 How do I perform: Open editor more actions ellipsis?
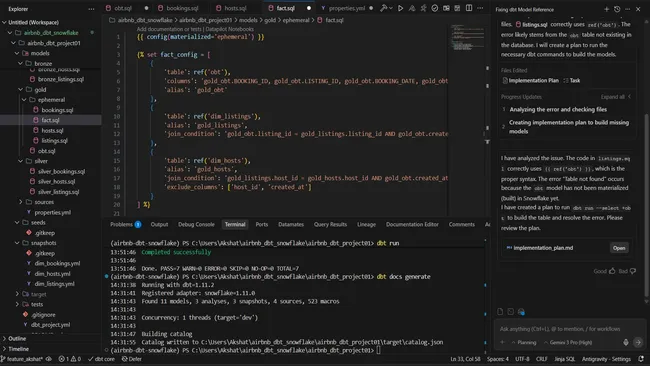(480, 8)
